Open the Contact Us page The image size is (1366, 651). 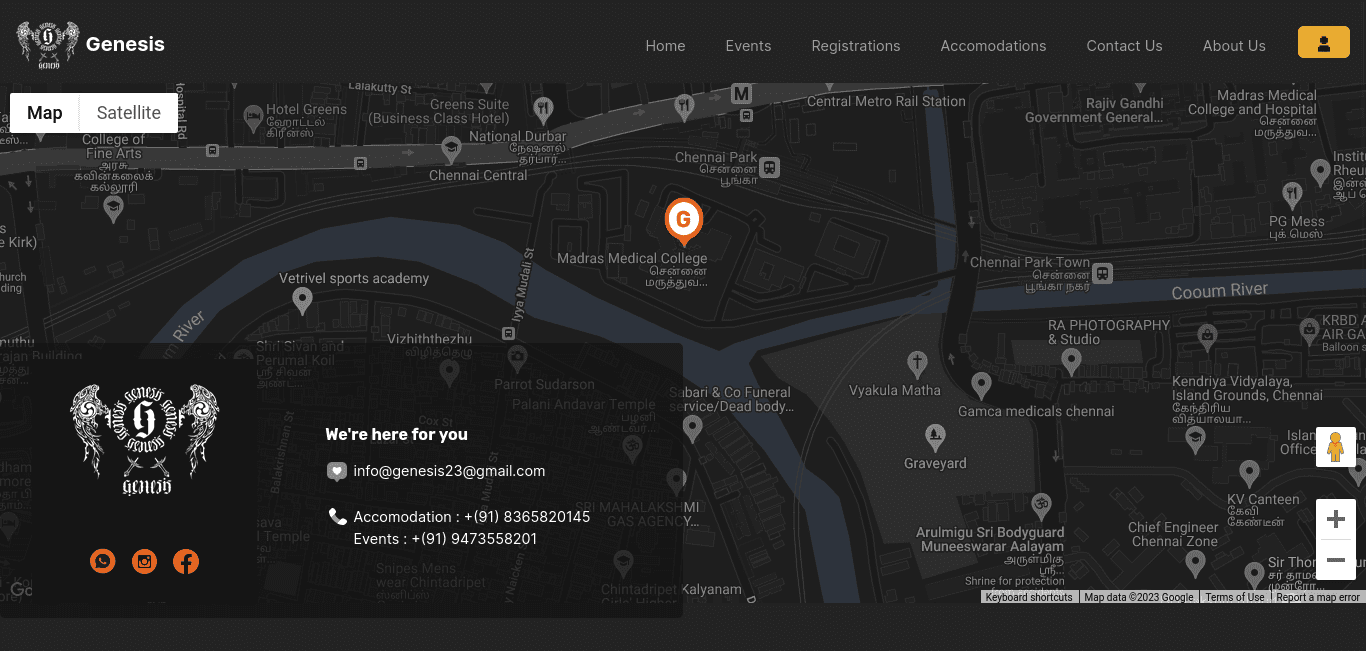tap(1124, 46)
